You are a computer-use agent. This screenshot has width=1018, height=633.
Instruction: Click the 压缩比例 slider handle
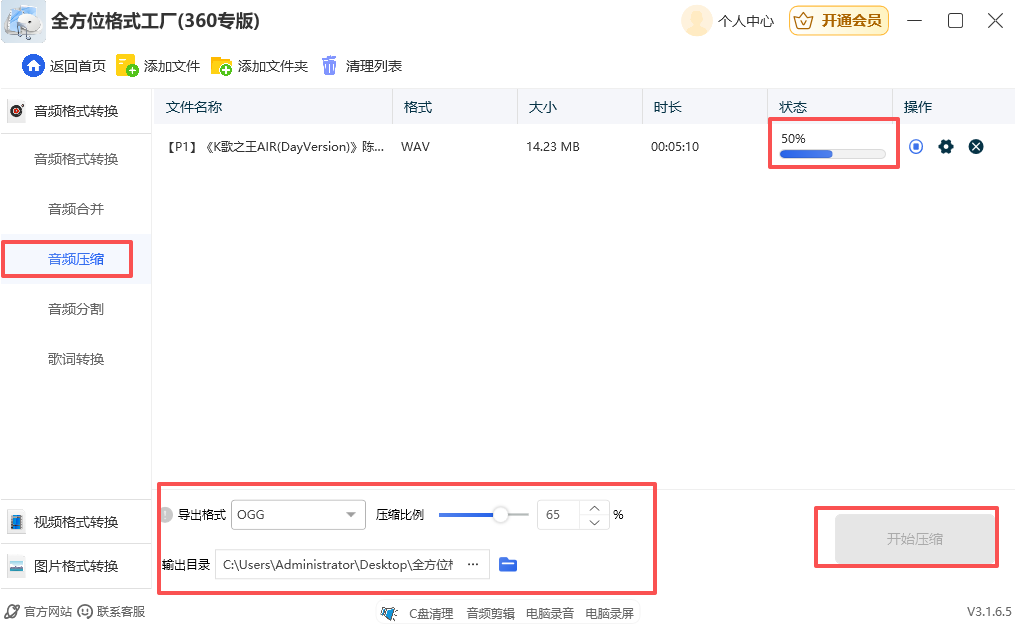pyautogui.click(x=500, y=515)
